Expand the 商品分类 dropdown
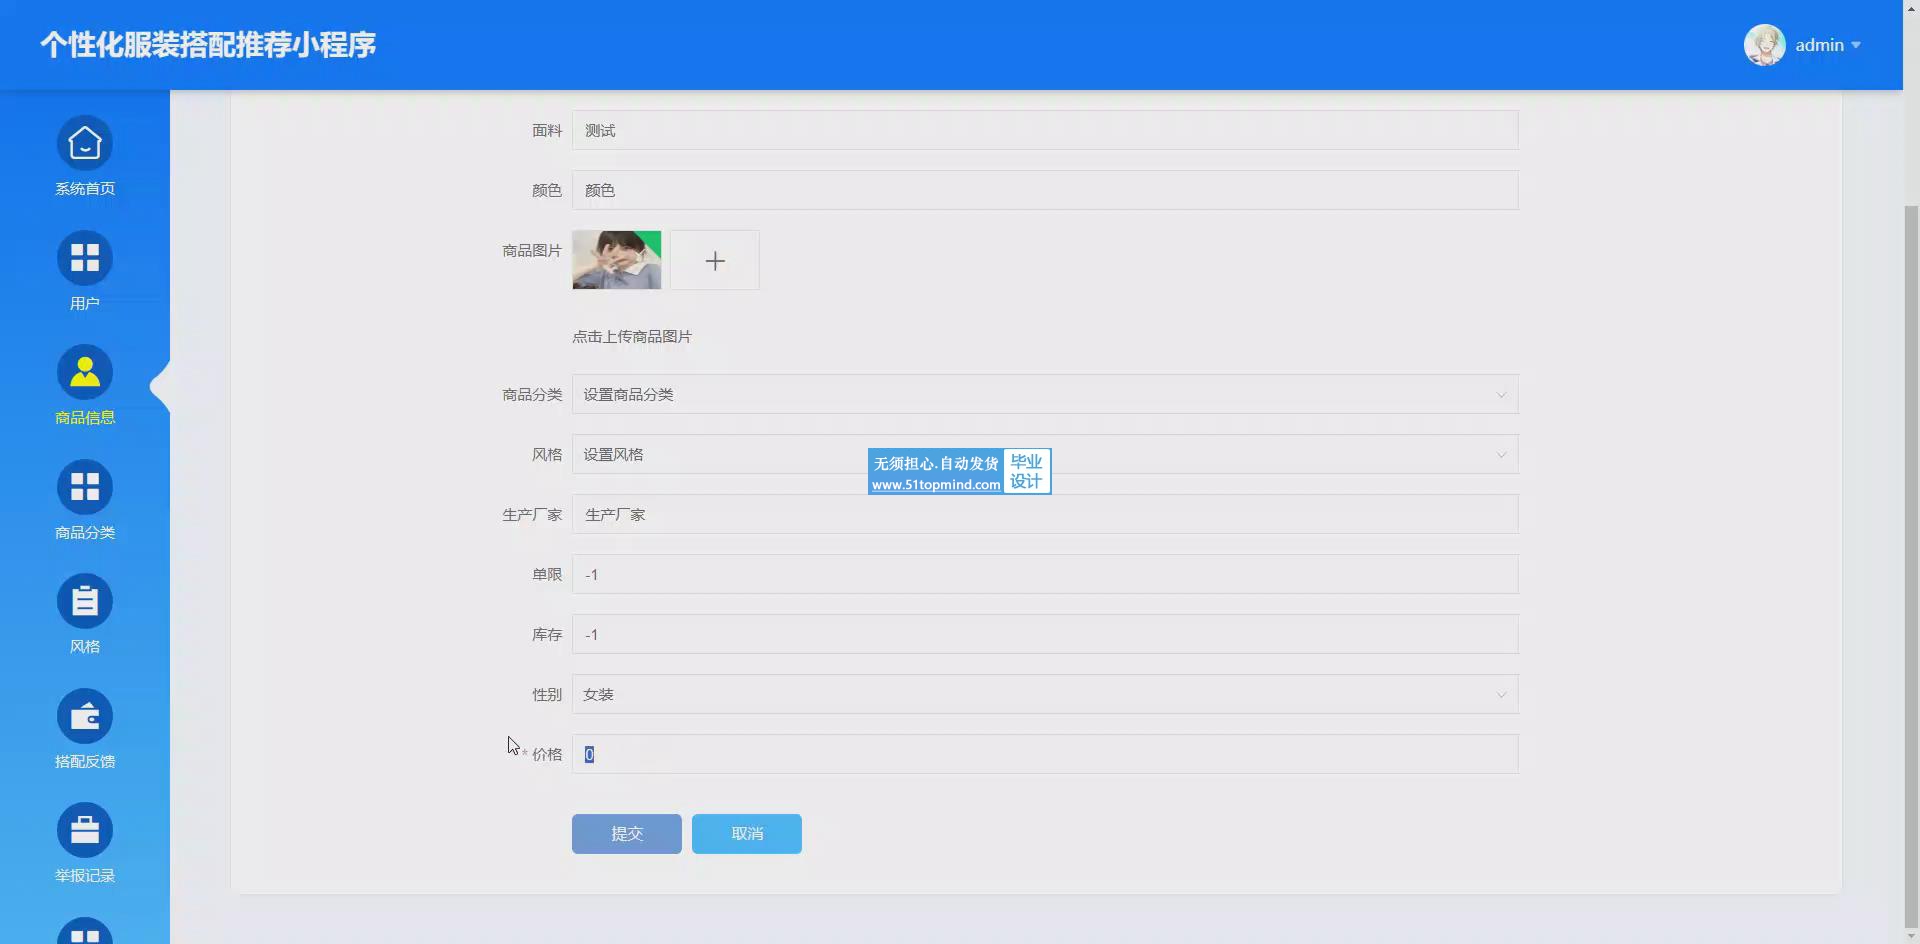 click(1044, 395)
